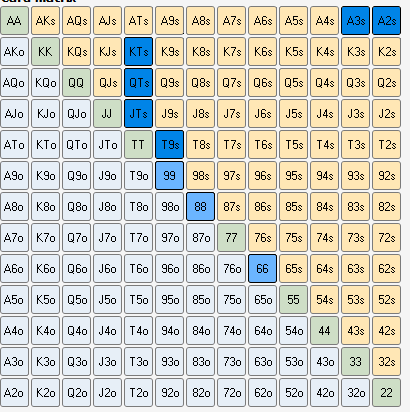Select the 72o offsuit hand
Viewport: 410px width, 412px height.
[231, 393]
